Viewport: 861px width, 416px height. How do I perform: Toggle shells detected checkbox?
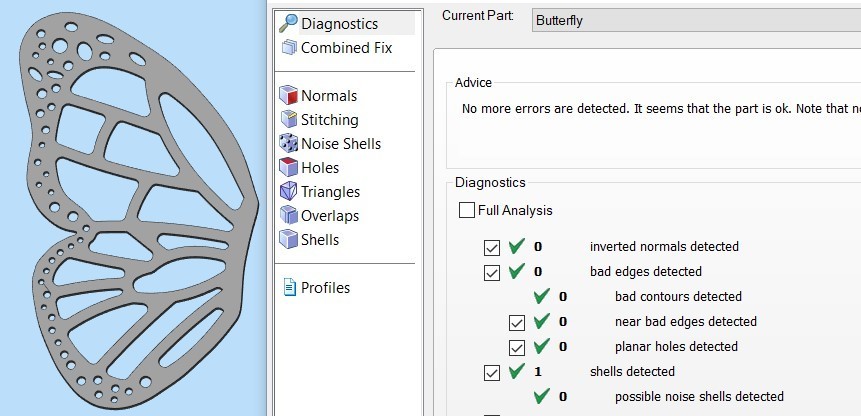pyautogui.click(x=491, y=372)
